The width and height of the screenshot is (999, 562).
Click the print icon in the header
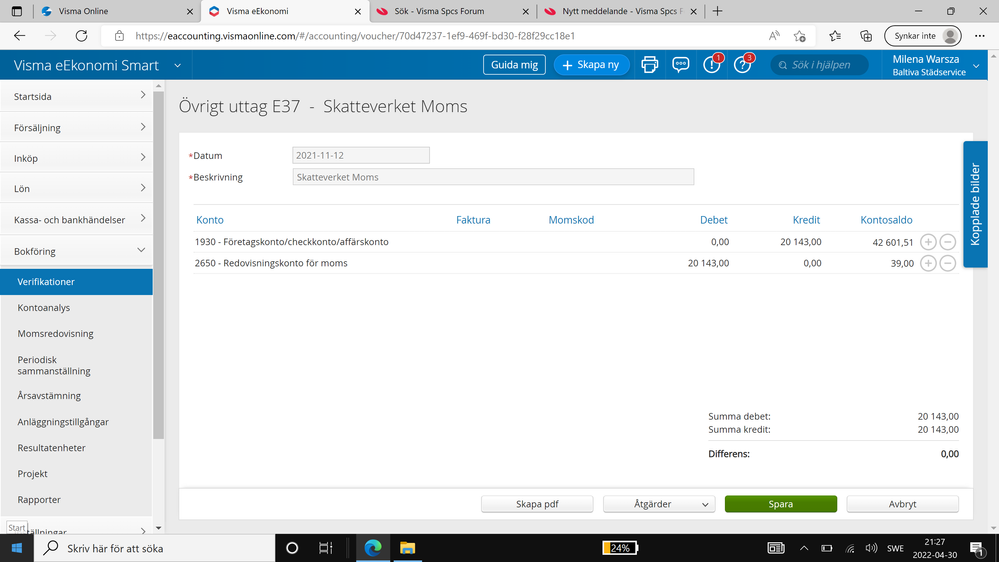pos(649,64)
